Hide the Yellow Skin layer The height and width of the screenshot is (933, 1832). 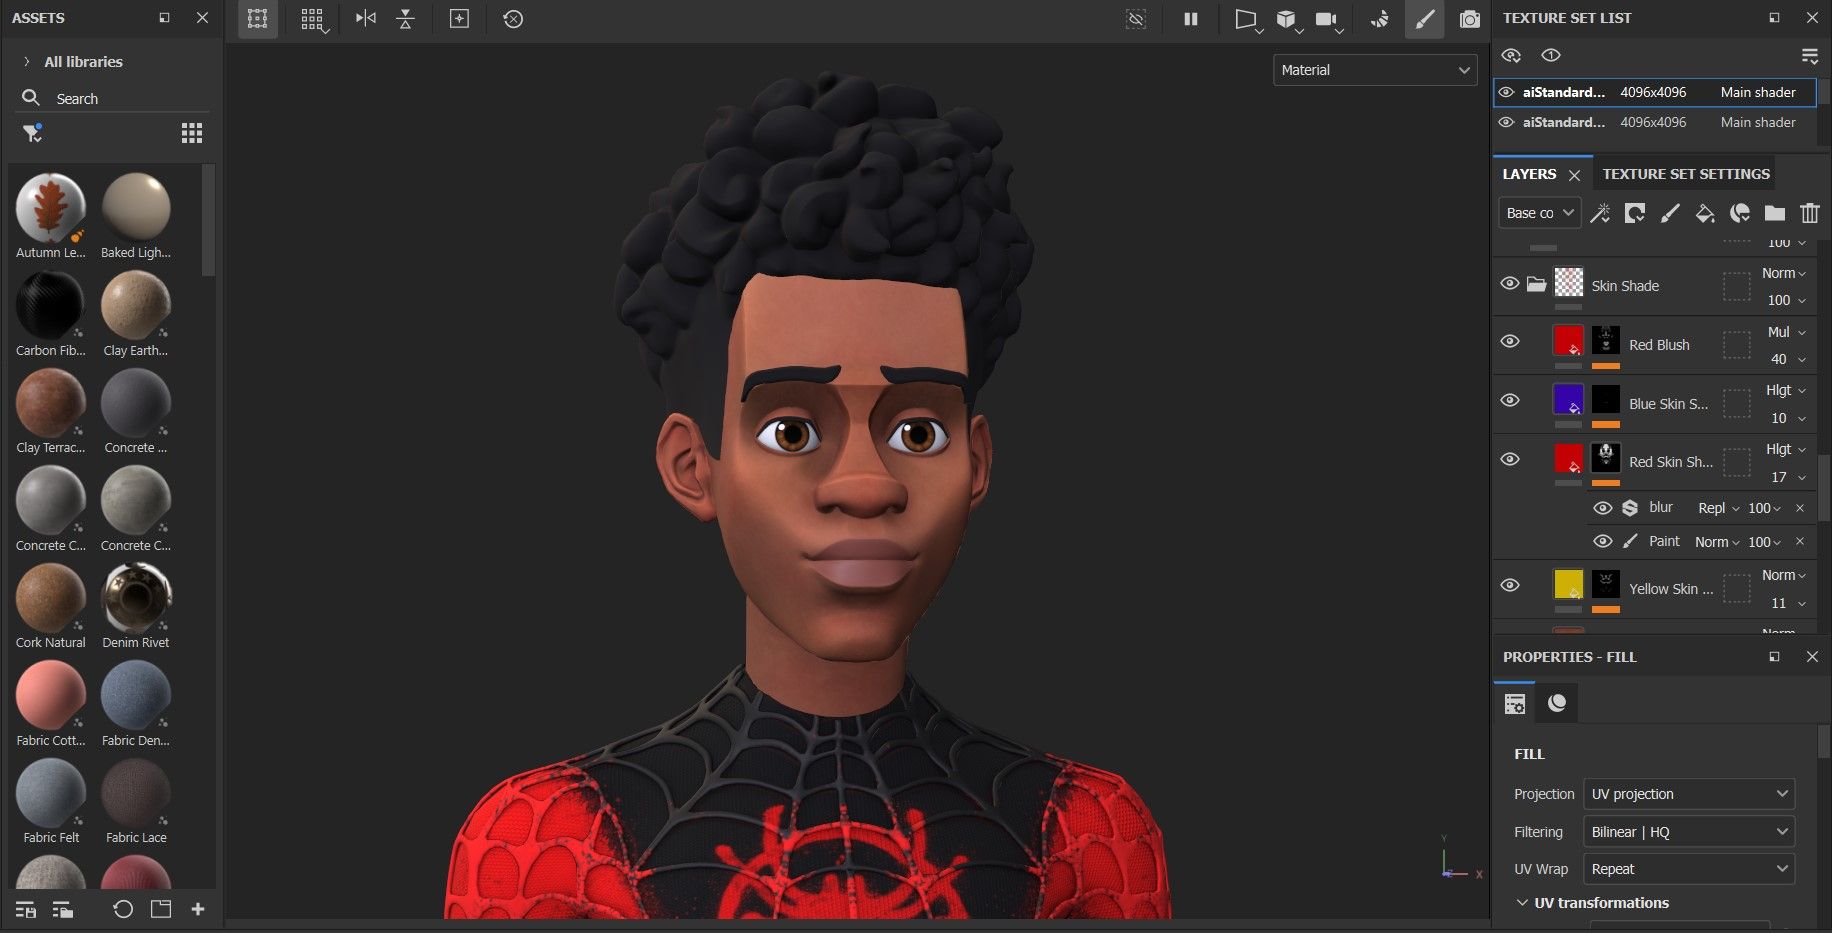click(1510, 585)
